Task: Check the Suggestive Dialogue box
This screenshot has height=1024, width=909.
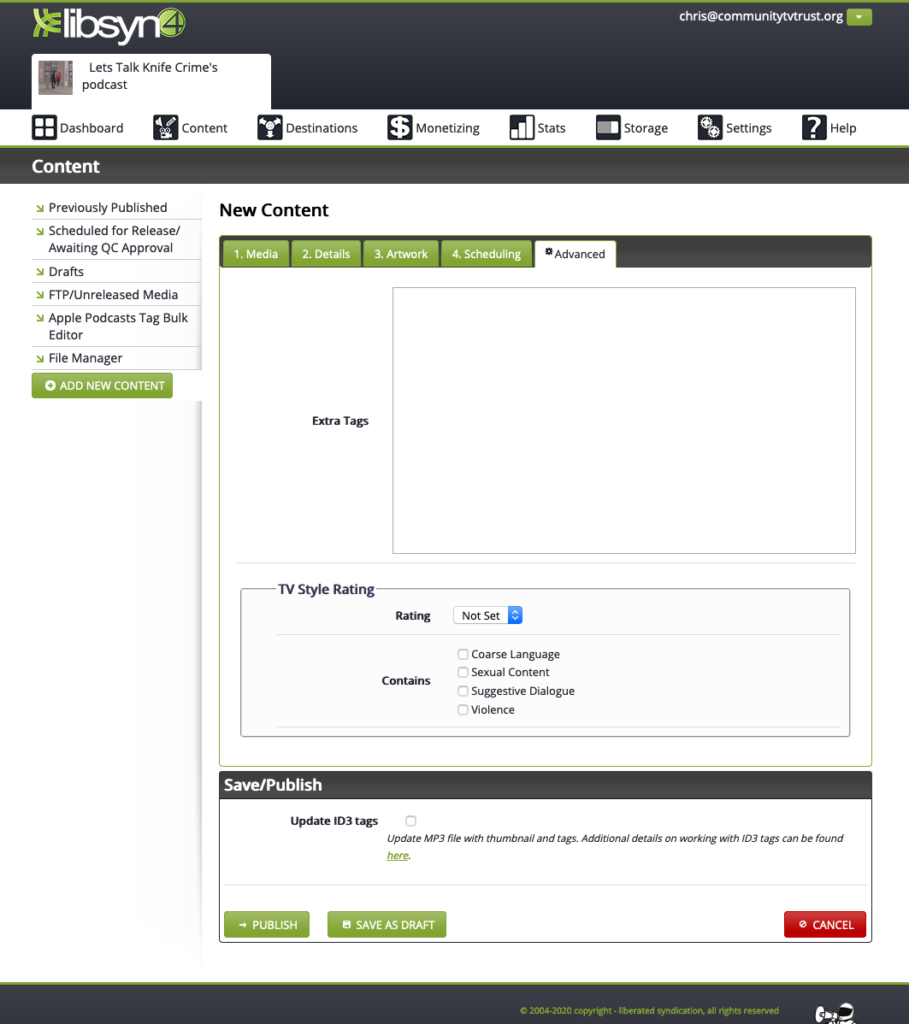Action: (x=463, y=691)
